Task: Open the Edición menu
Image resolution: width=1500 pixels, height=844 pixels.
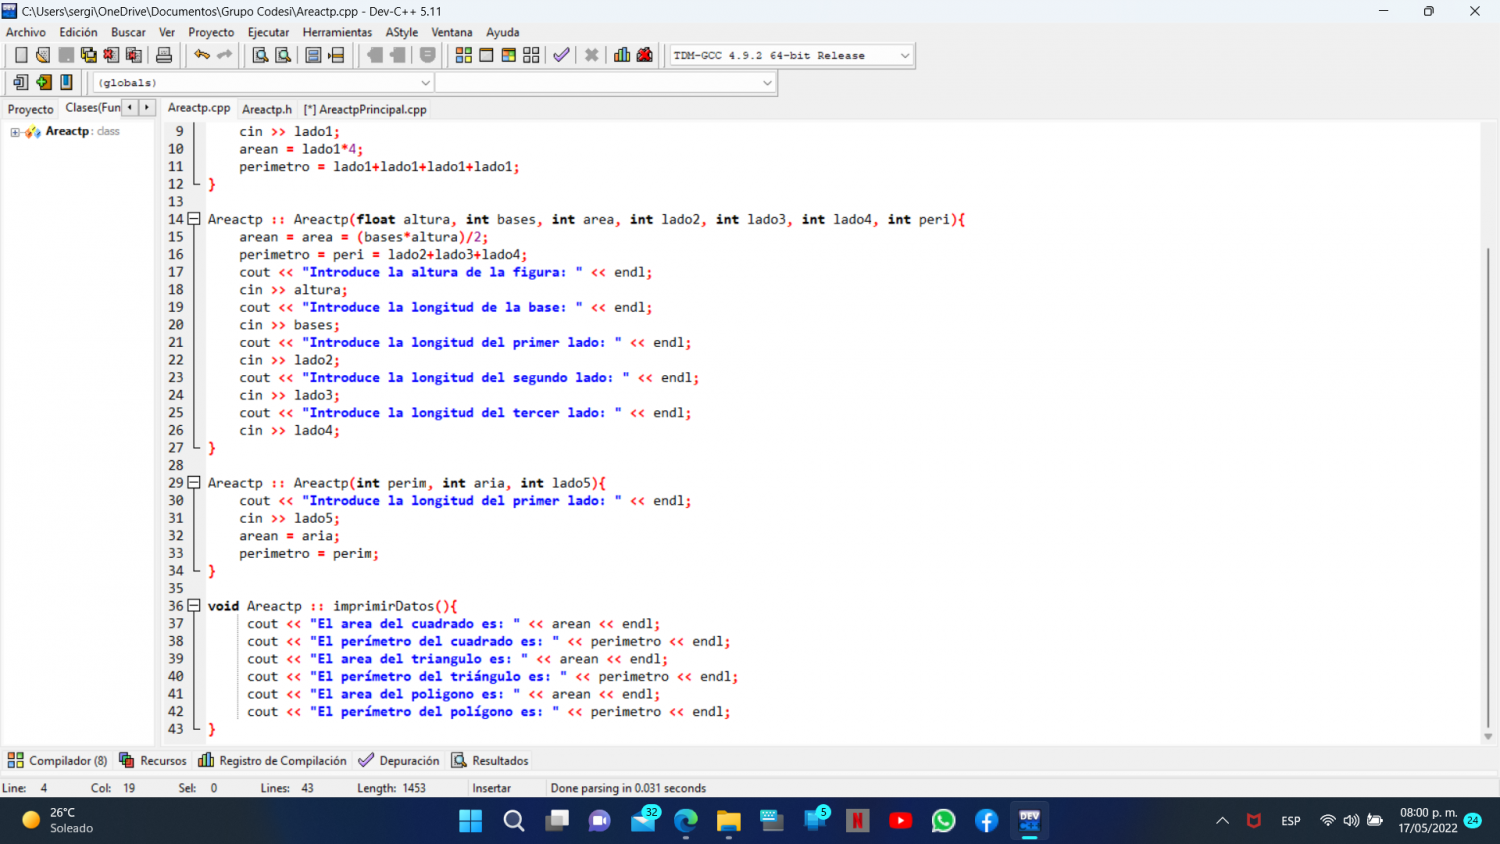Action: tap(78, 32)
